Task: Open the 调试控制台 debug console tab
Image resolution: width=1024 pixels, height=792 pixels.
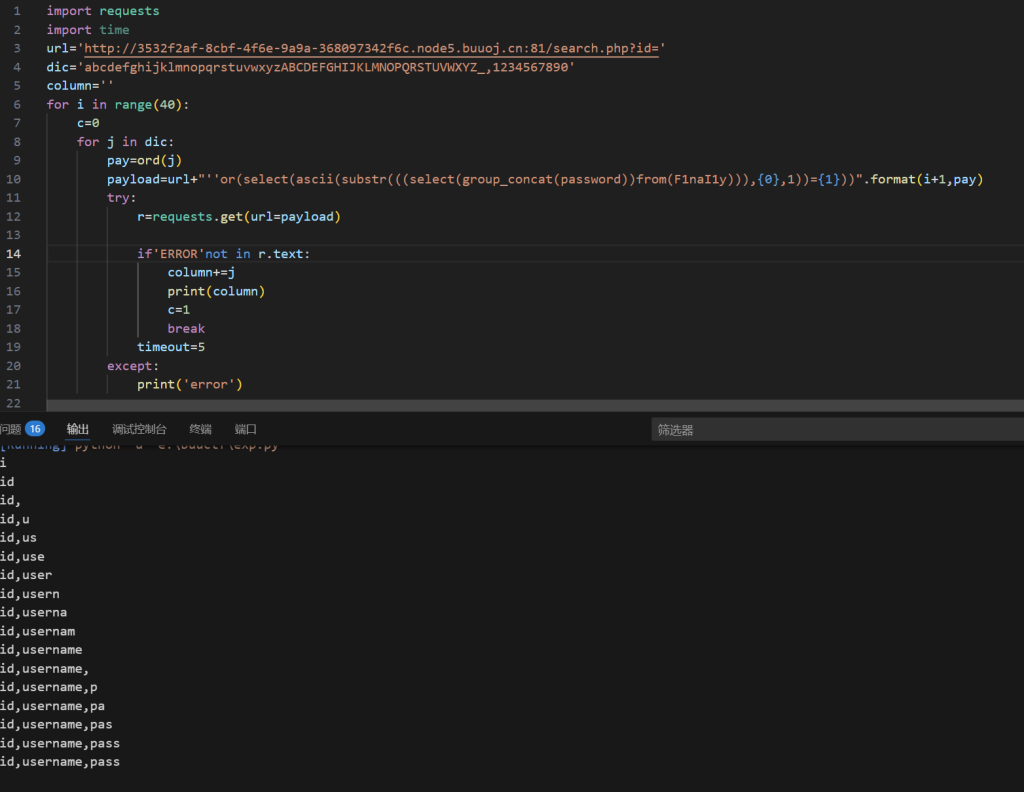Action: click(x=139, y=429)
